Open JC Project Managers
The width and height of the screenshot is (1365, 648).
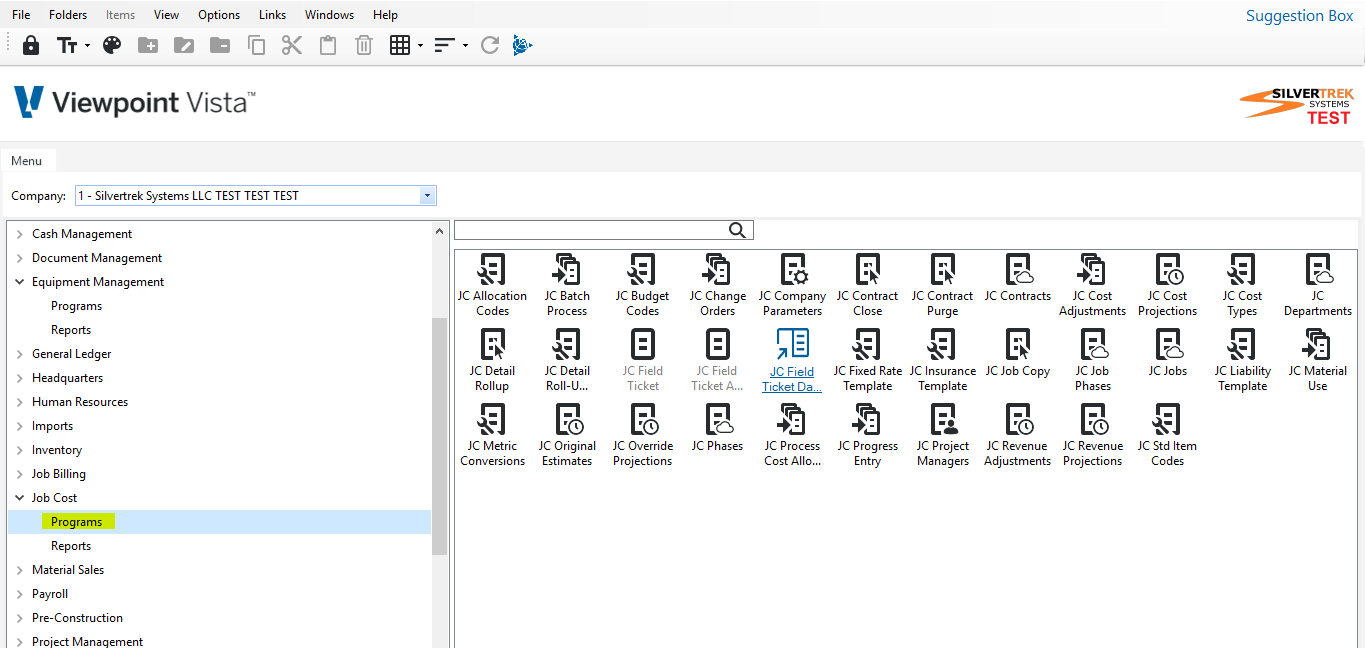942,435
